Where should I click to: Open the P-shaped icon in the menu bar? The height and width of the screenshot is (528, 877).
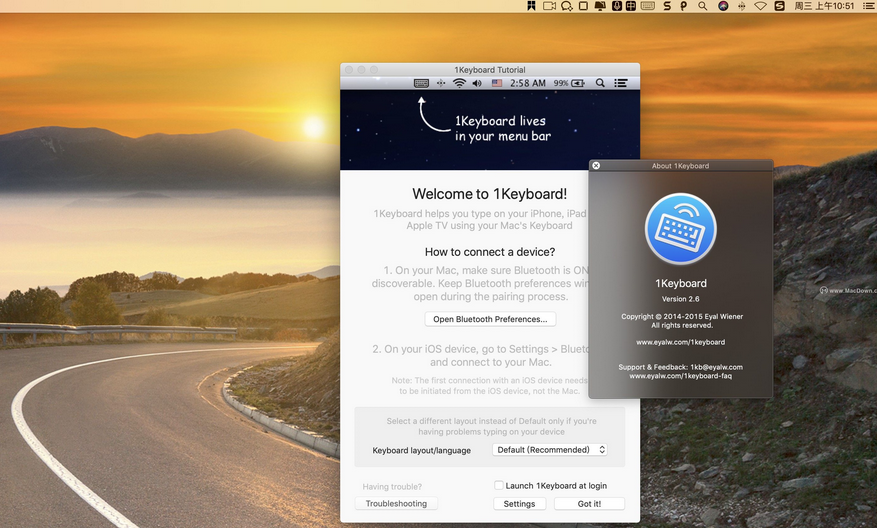point(683,6)
